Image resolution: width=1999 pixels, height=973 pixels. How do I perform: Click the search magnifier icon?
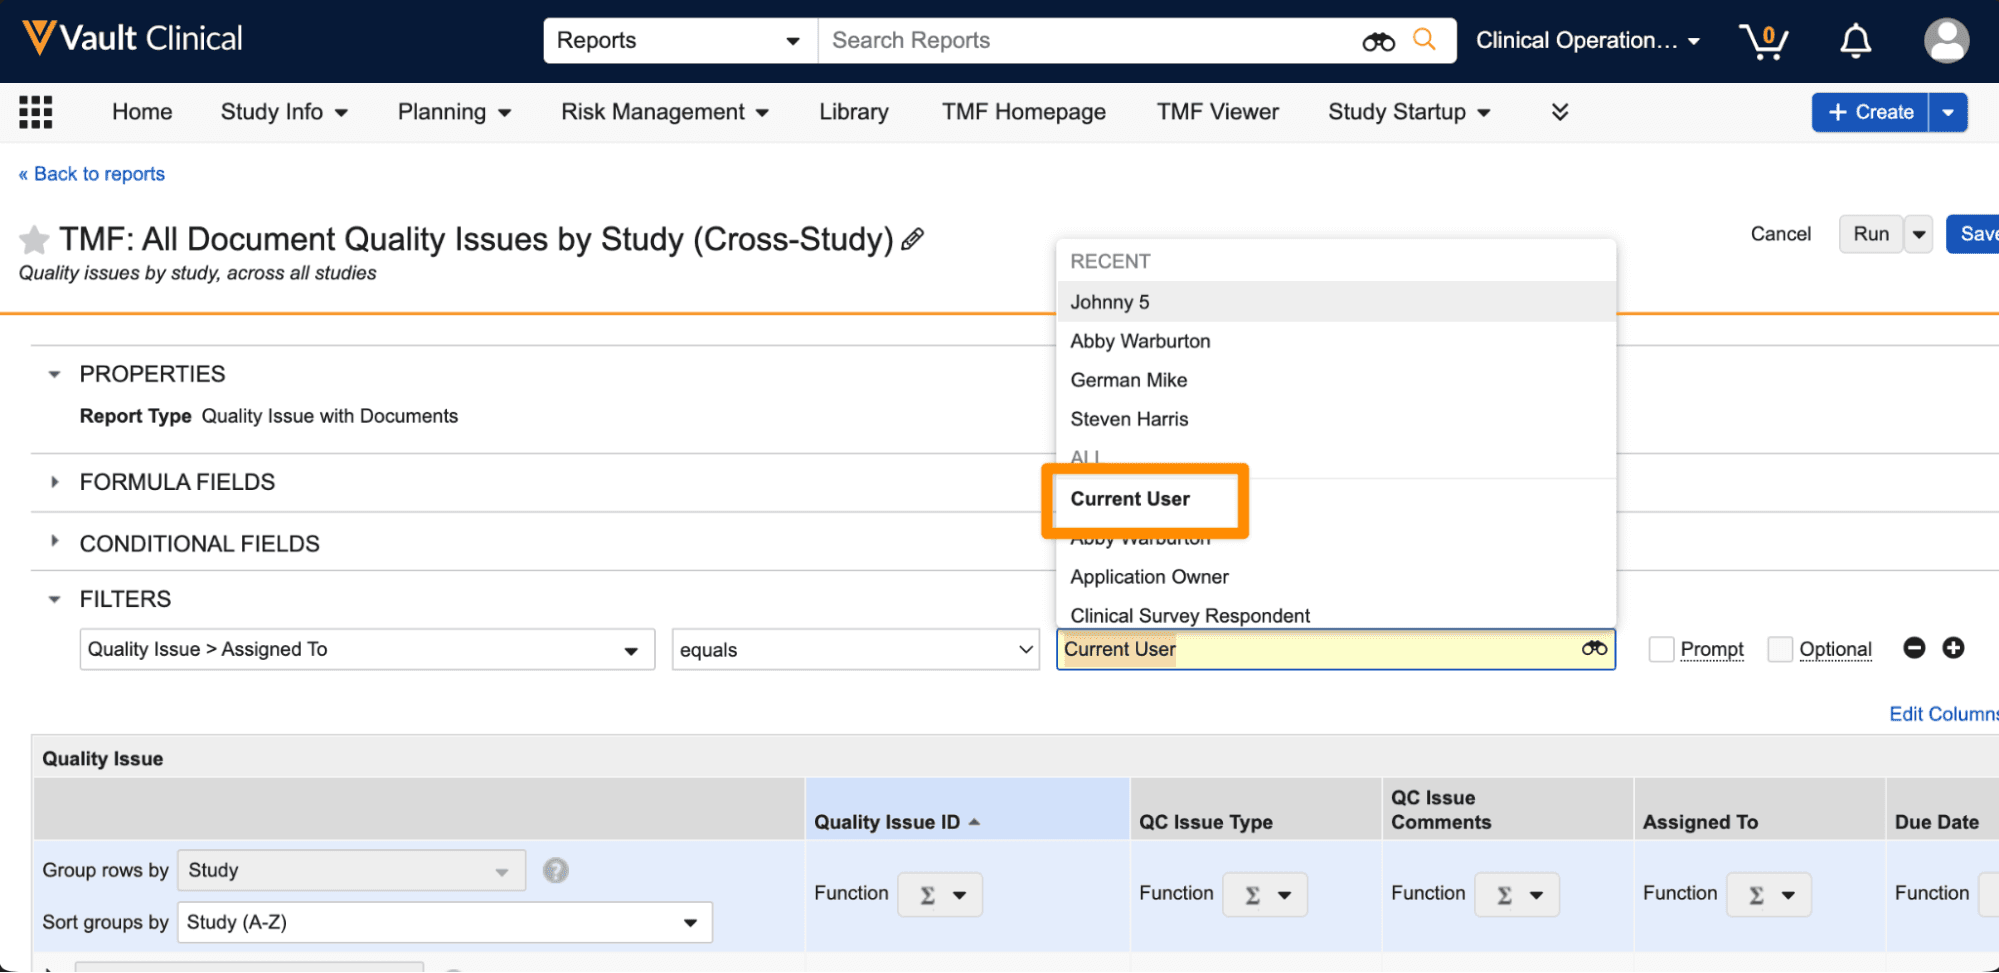coord(1424,40)
